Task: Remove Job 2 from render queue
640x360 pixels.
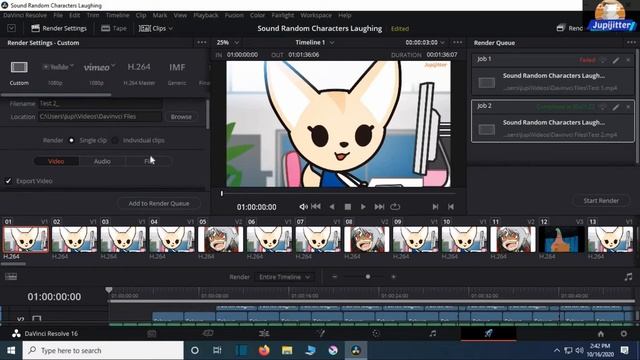Action: 628,107
